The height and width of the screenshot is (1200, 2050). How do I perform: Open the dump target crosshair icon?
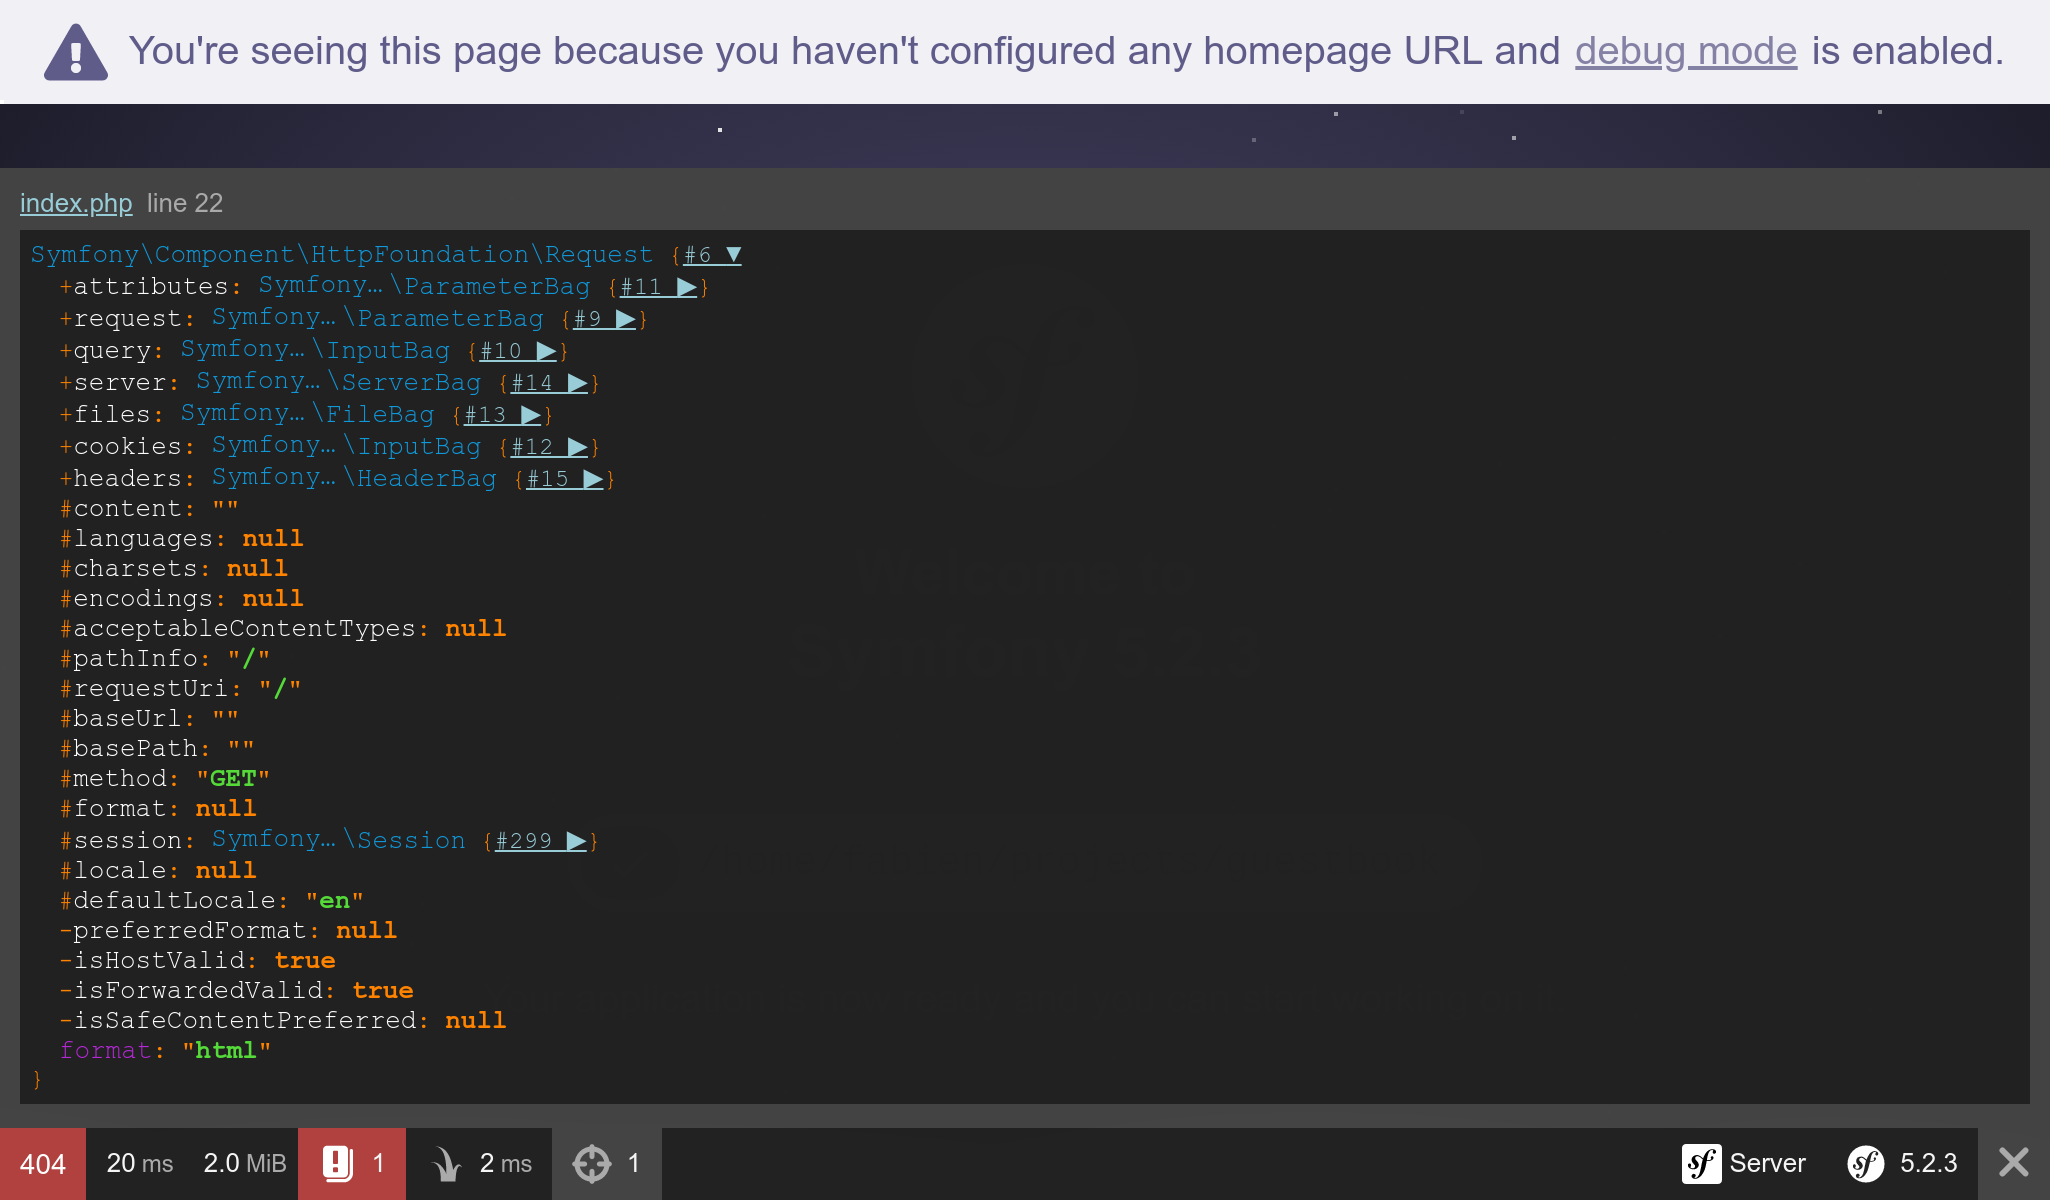coord(591,1163)
